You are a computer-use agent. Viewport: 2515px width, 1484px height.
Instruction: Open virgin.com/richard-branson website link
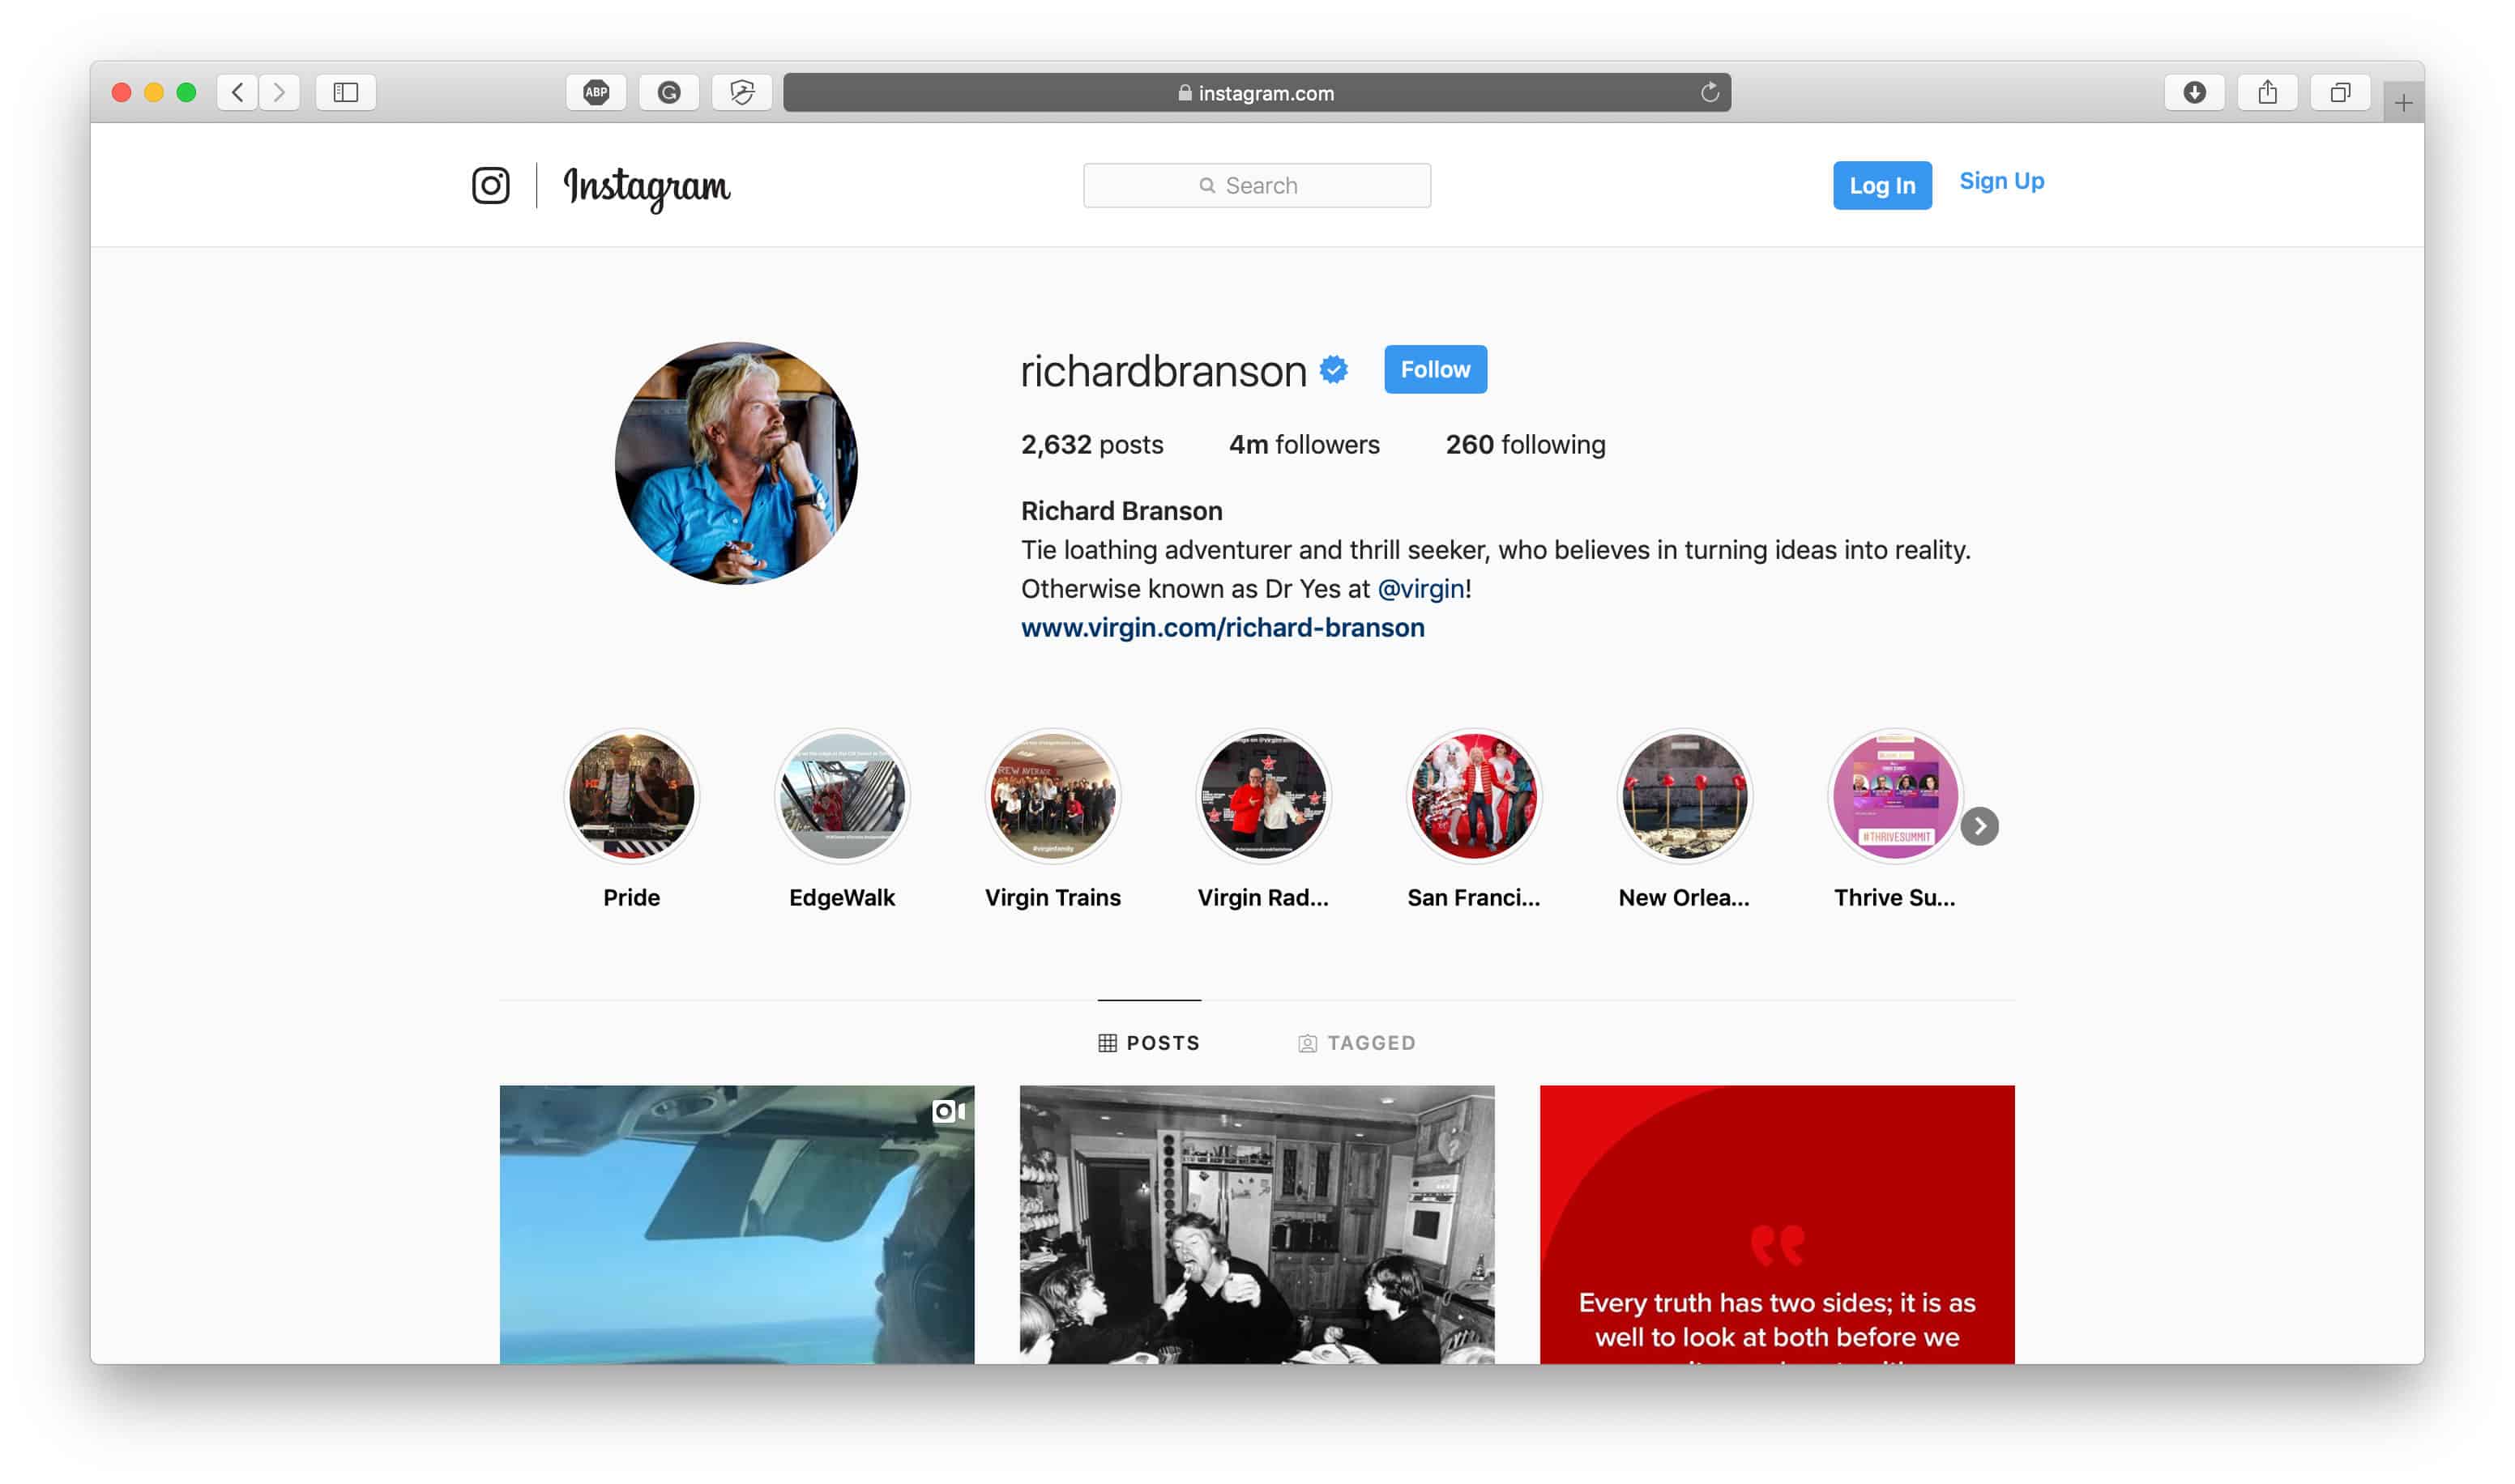(1222, 627)
